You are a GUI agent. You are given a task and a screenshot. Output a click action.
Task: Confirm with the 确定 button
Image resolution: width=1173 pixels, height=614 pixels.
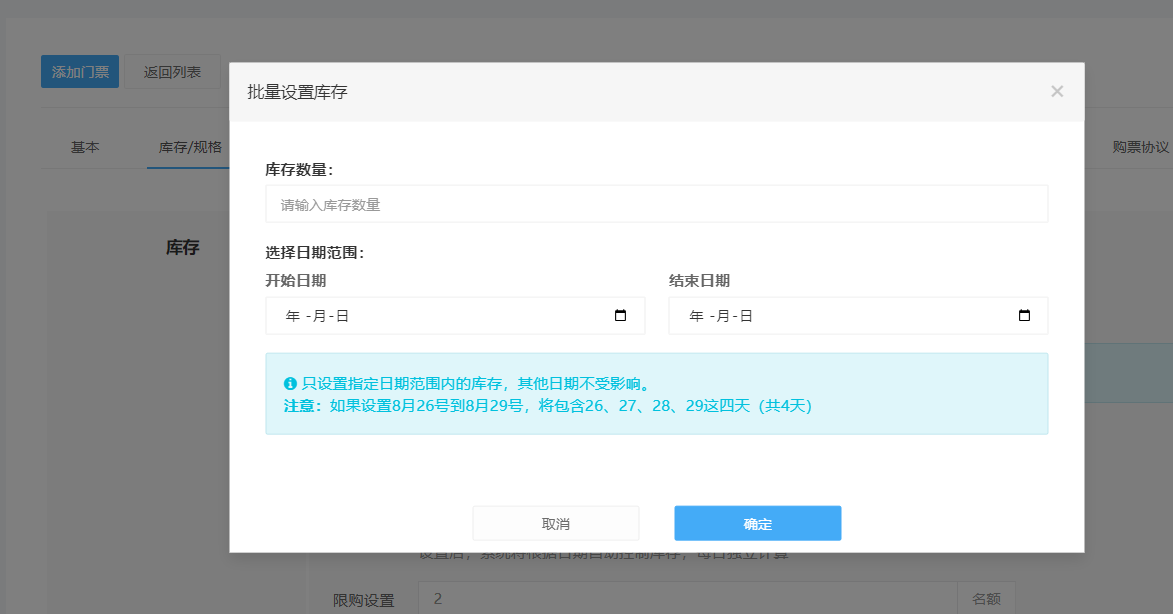coord(757,524)
